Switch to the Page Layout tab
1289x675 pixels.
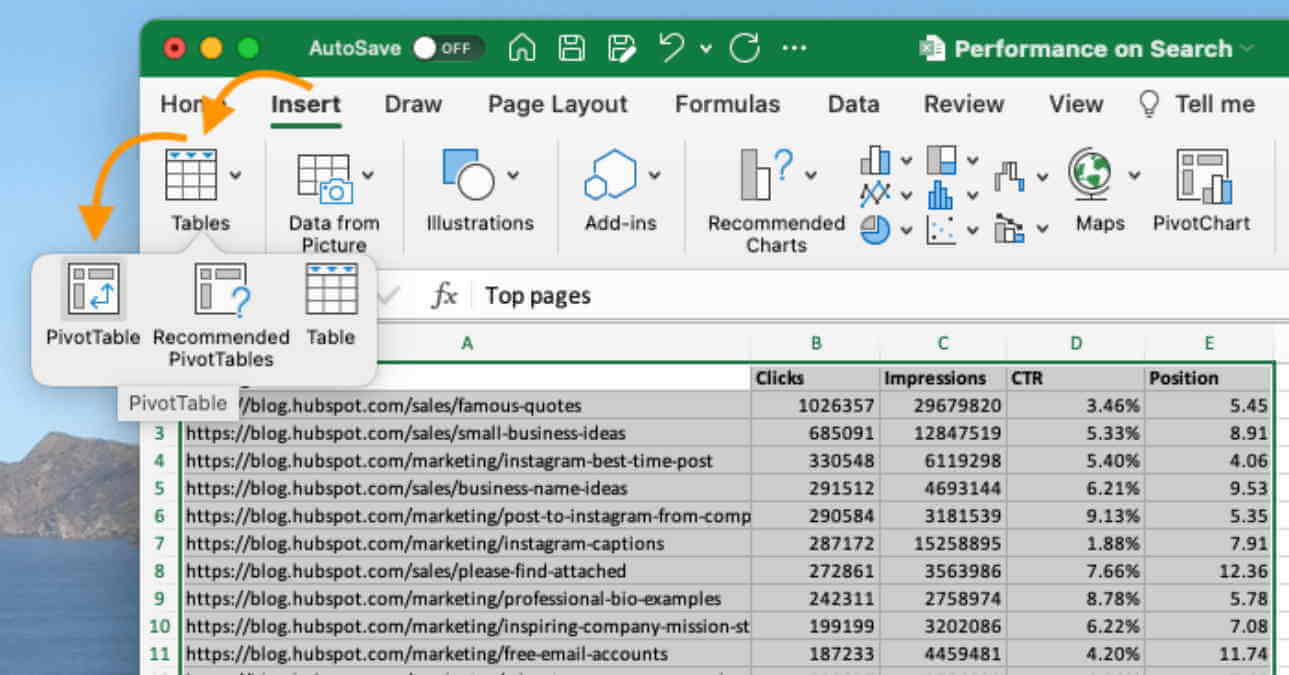tap(557, 104)
